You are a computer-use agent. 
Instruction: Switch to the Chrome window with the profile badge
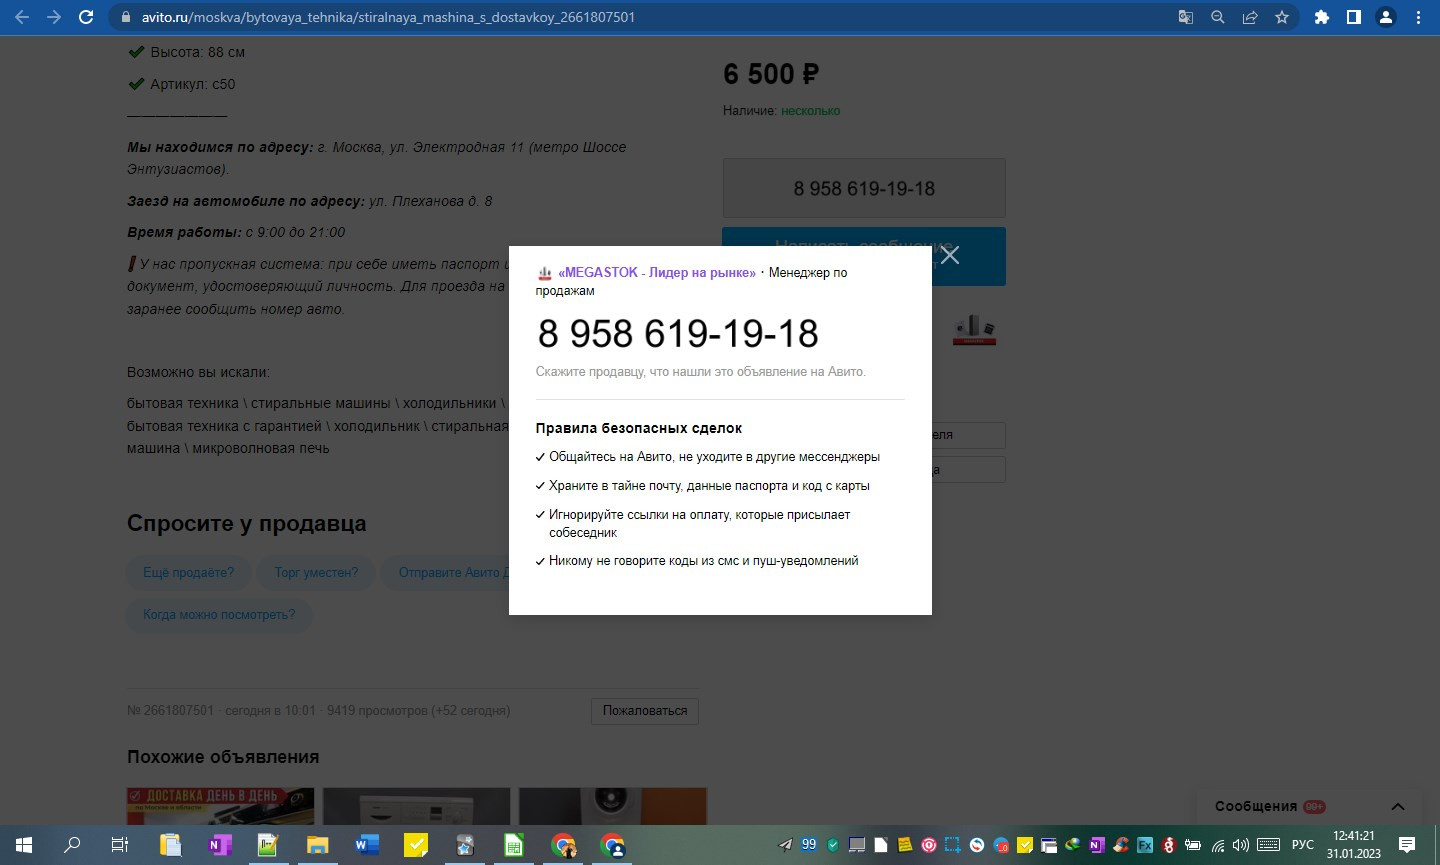[612, 845]
